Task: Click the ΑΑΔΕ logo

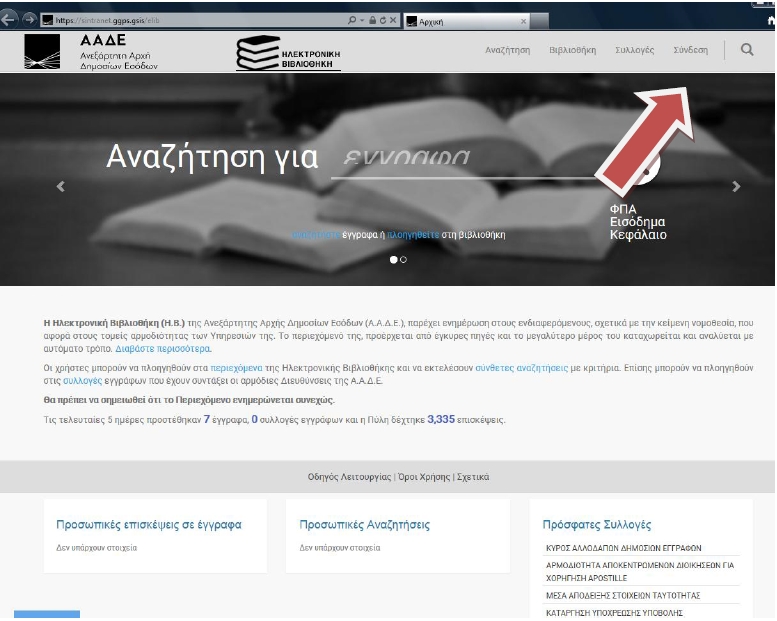Action: pyautogui.click(x=91, y=51)
